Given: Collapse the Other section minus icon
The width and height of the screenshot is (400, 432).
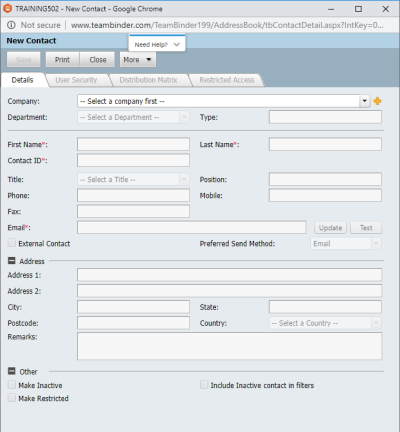Looking at the screenshot, I should pos(12,371).
